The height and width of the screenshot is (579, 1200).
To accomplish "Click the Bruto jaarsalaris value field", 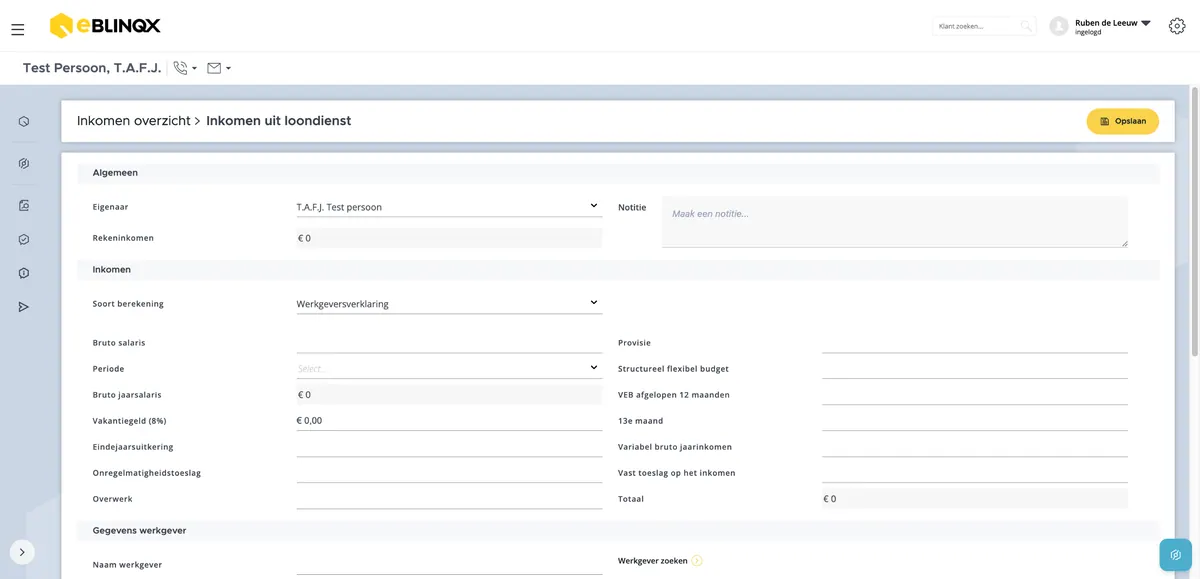I will [449, 394].
